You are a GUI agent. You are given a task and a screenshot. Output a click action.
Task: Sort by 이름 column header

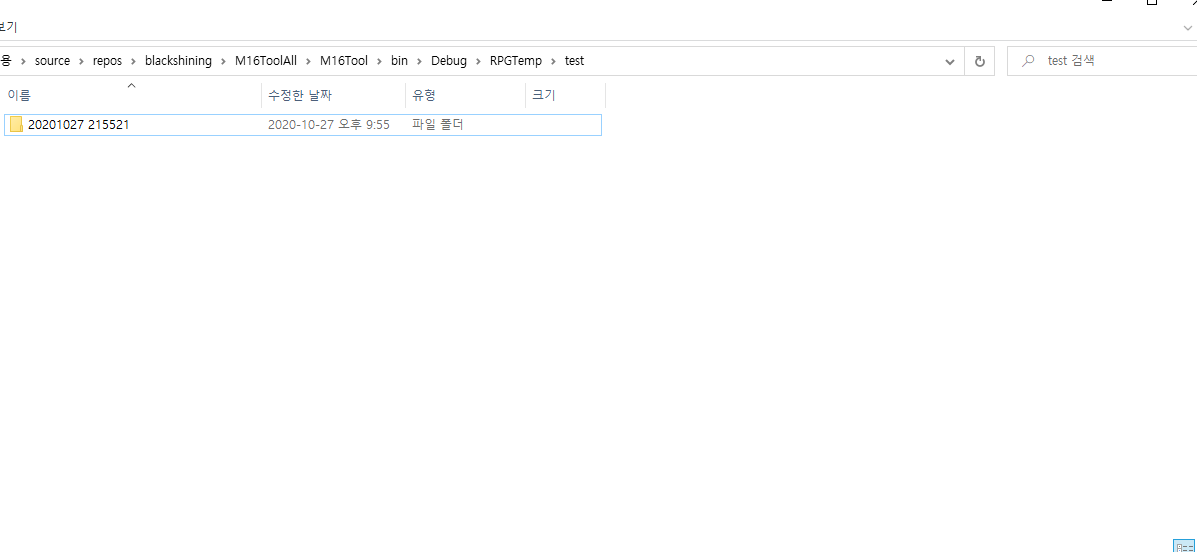click(20, 96)
